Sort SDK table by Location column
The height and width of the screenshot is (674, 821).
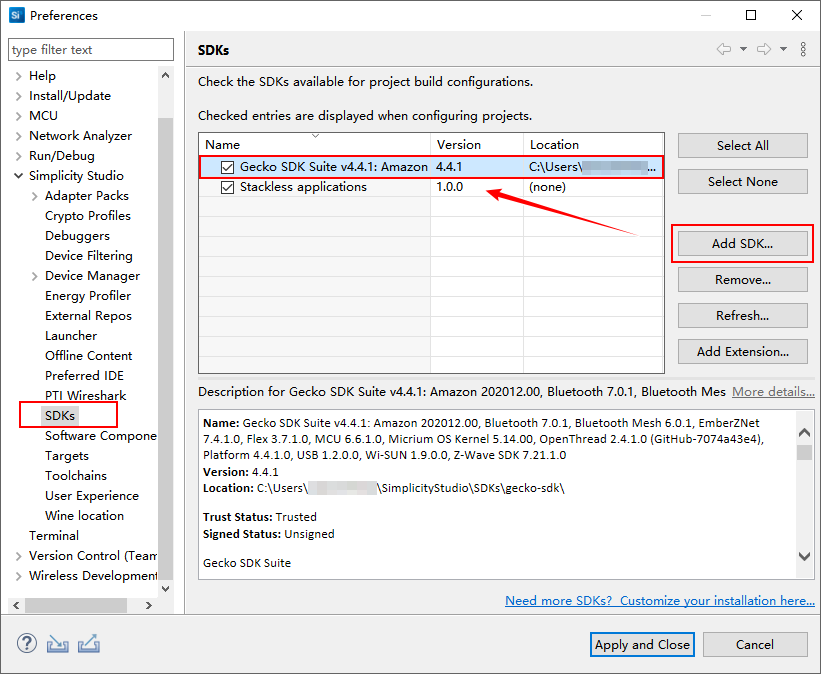point(594,145)
